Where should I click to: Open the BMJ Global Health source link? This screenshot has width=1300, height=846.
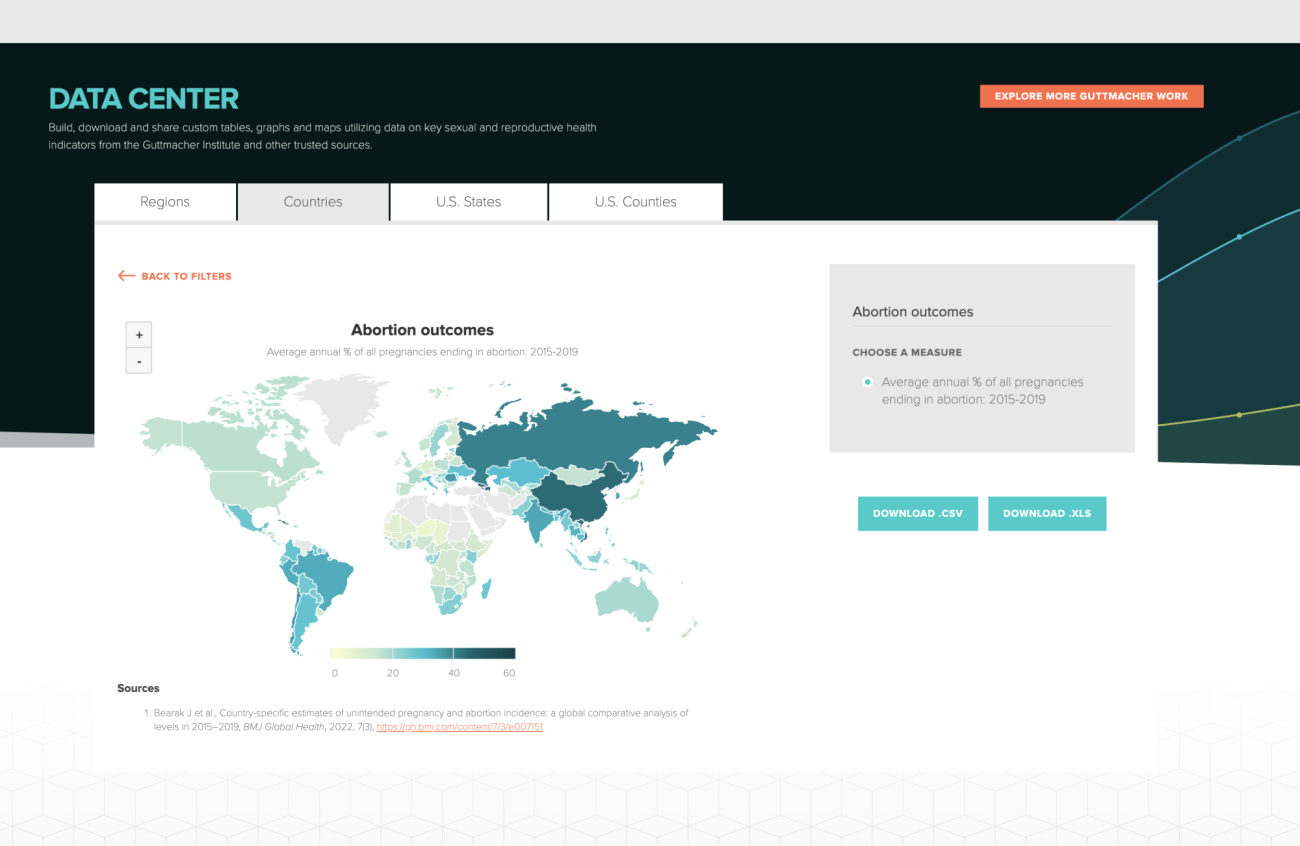(459, 727)
